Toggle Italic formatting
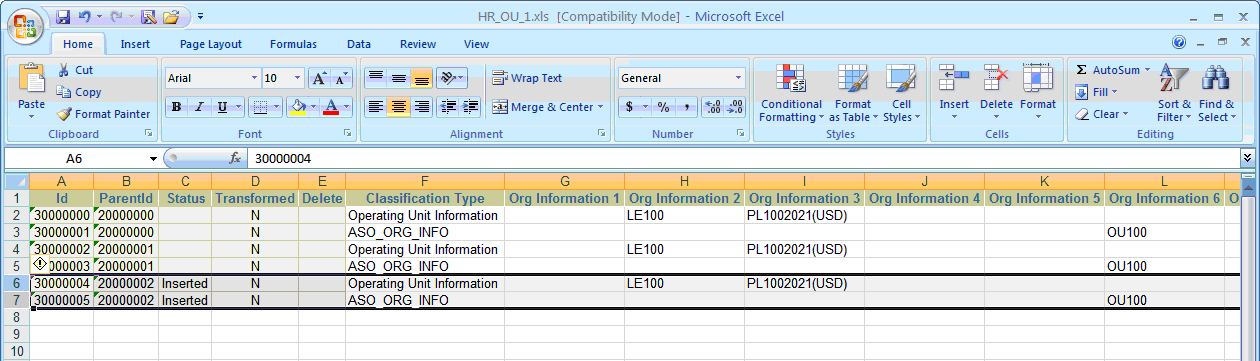 point(198,107)
